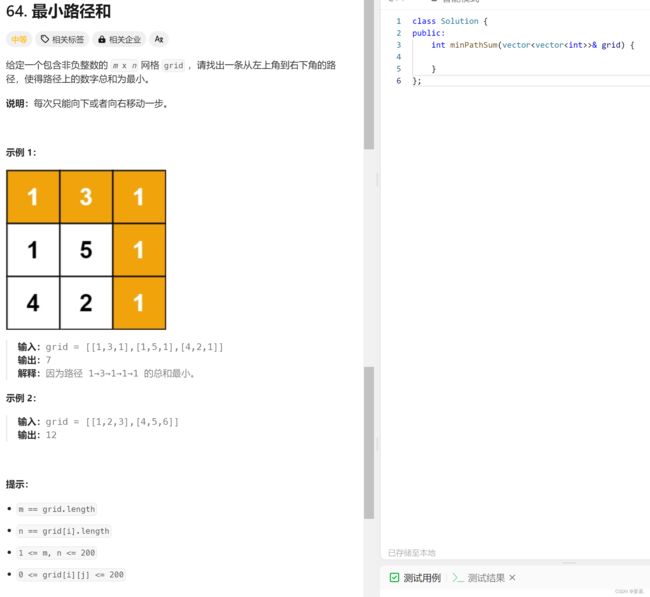Click the 中等 difficulty badge
650x597 pixels.
19,39
